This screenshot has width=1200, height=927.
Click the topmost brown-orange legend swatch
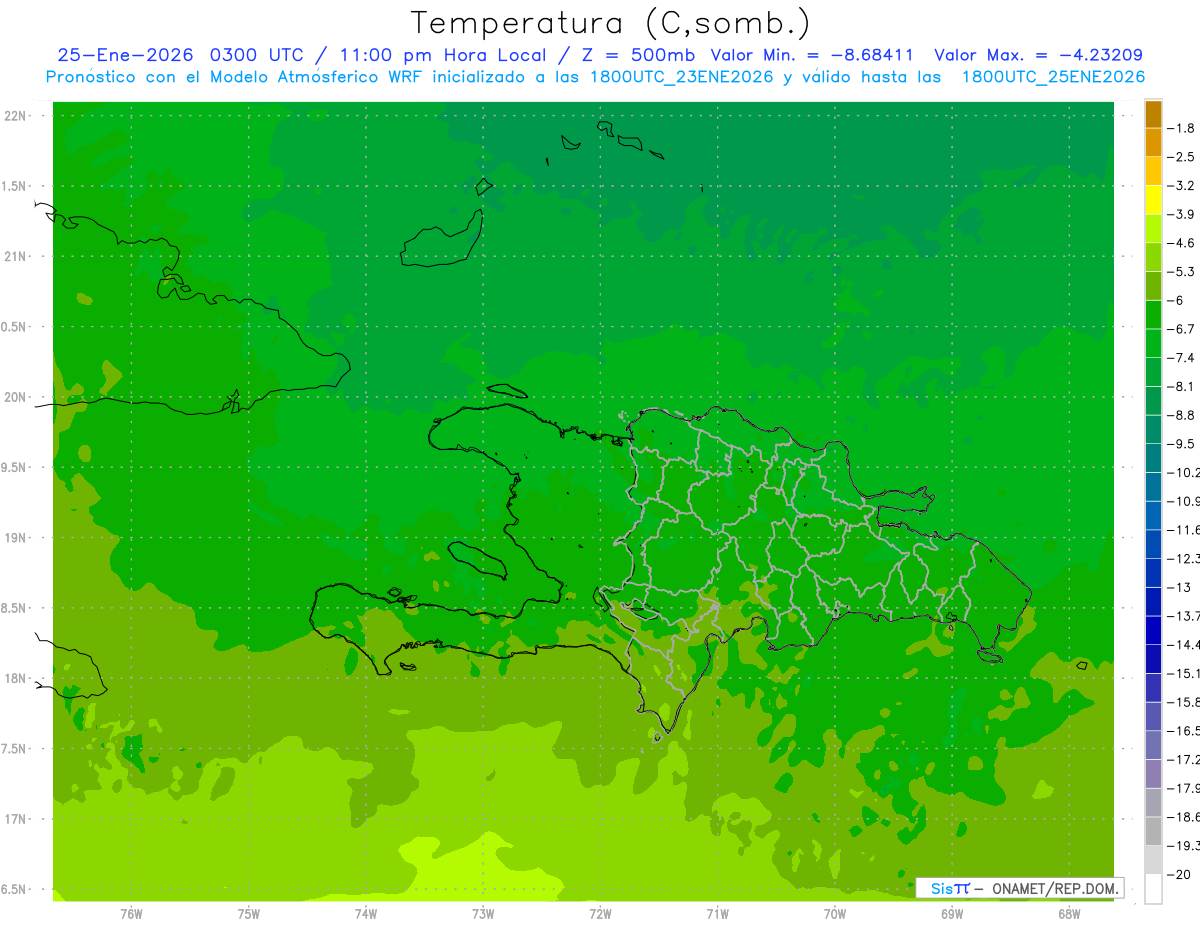(1153, 114)
